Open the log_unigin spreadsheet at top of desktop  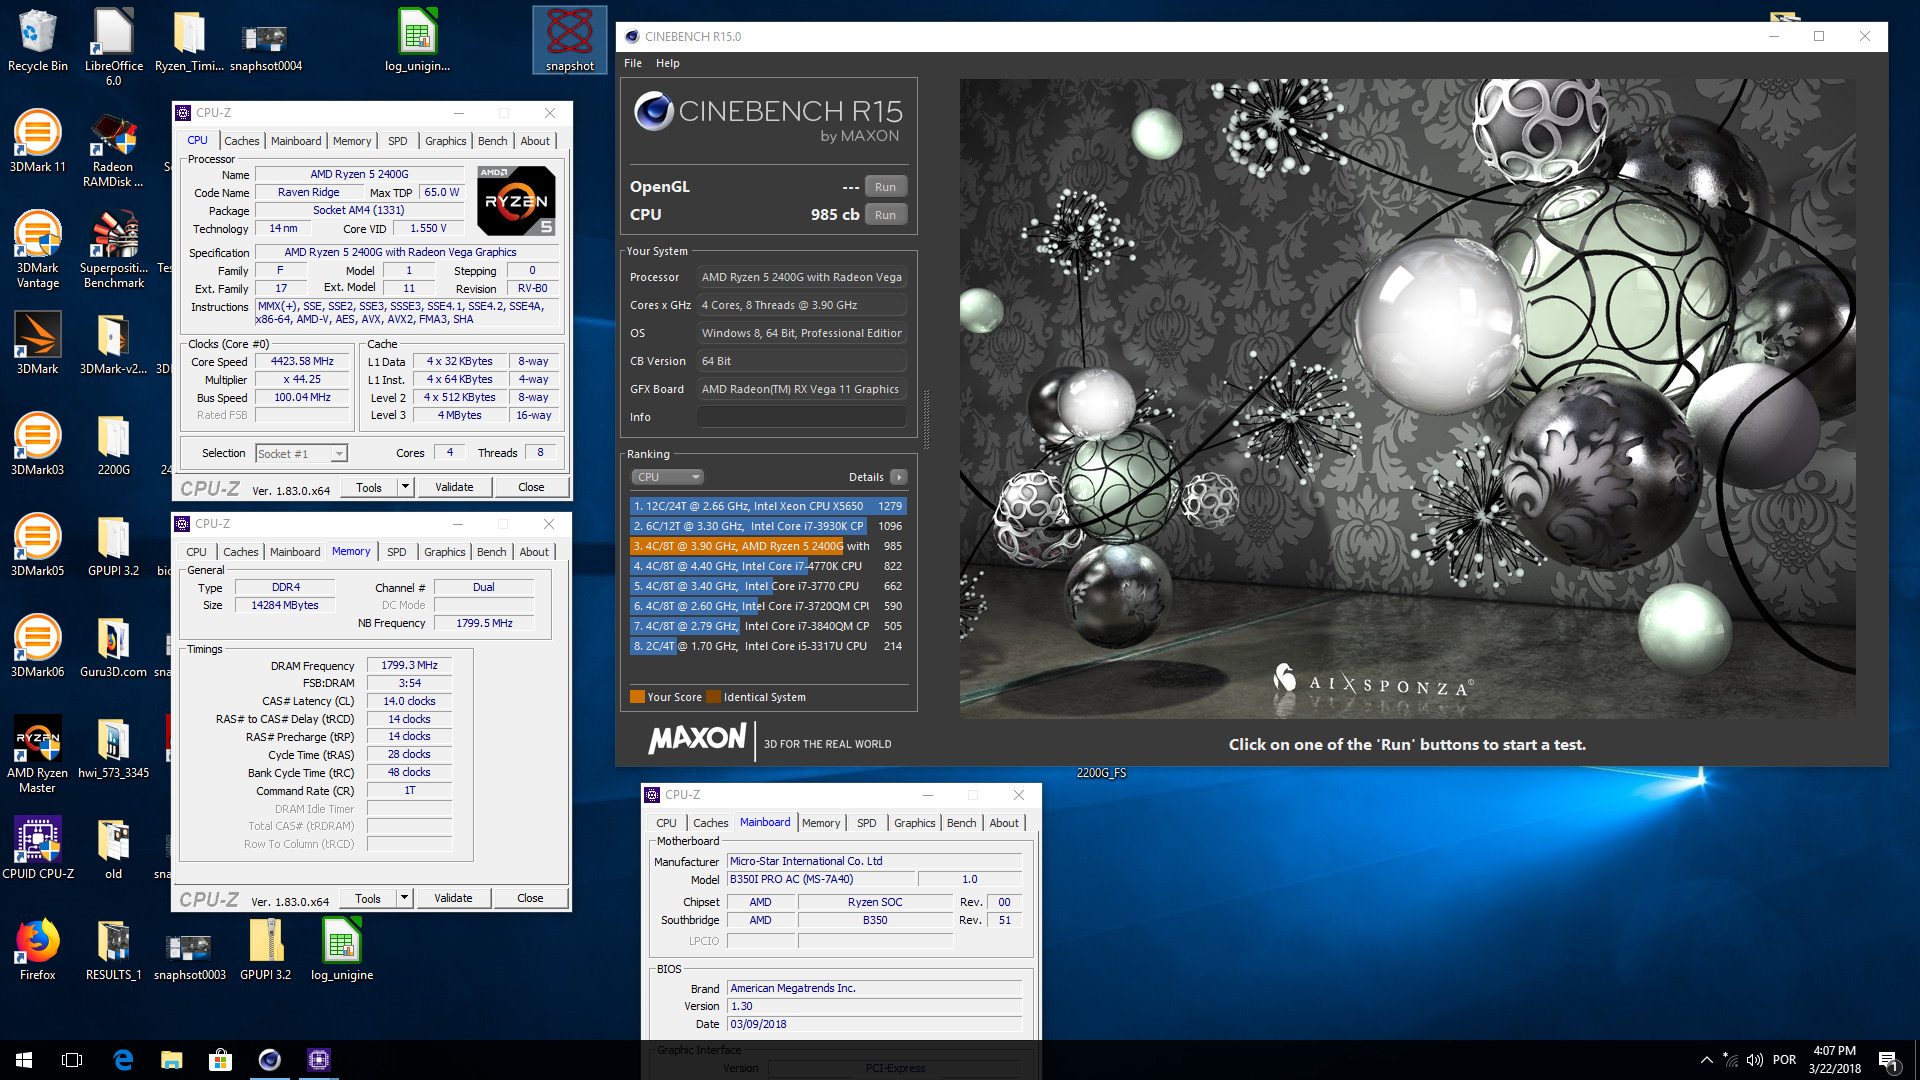417,40
